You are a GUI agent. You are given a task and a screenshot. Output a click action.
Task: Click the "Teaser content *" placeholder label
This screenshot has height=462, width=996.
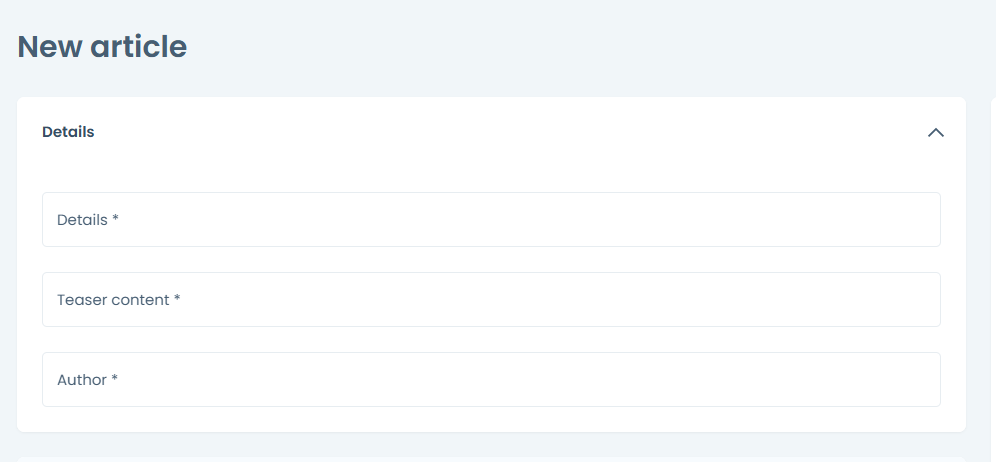point(118,299)
